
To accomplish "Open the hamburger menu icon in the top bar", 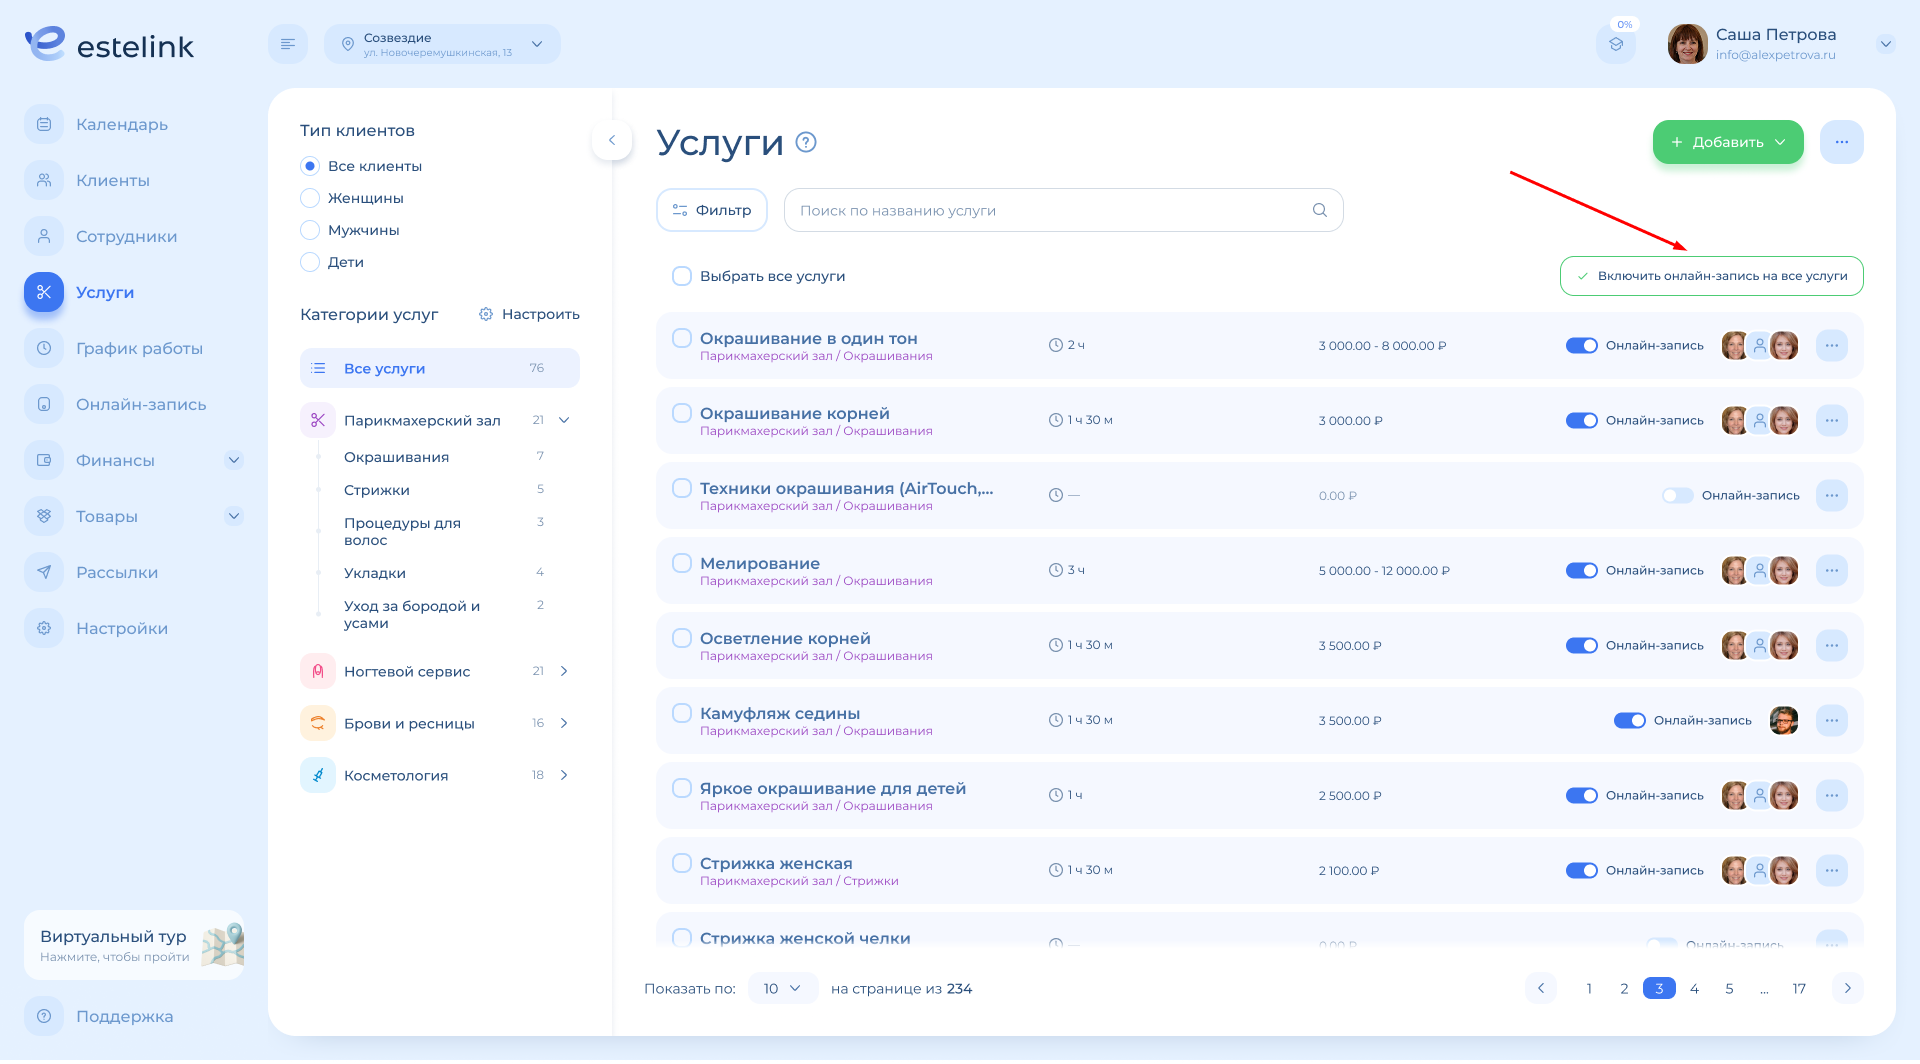I will [x=288, y=44].
